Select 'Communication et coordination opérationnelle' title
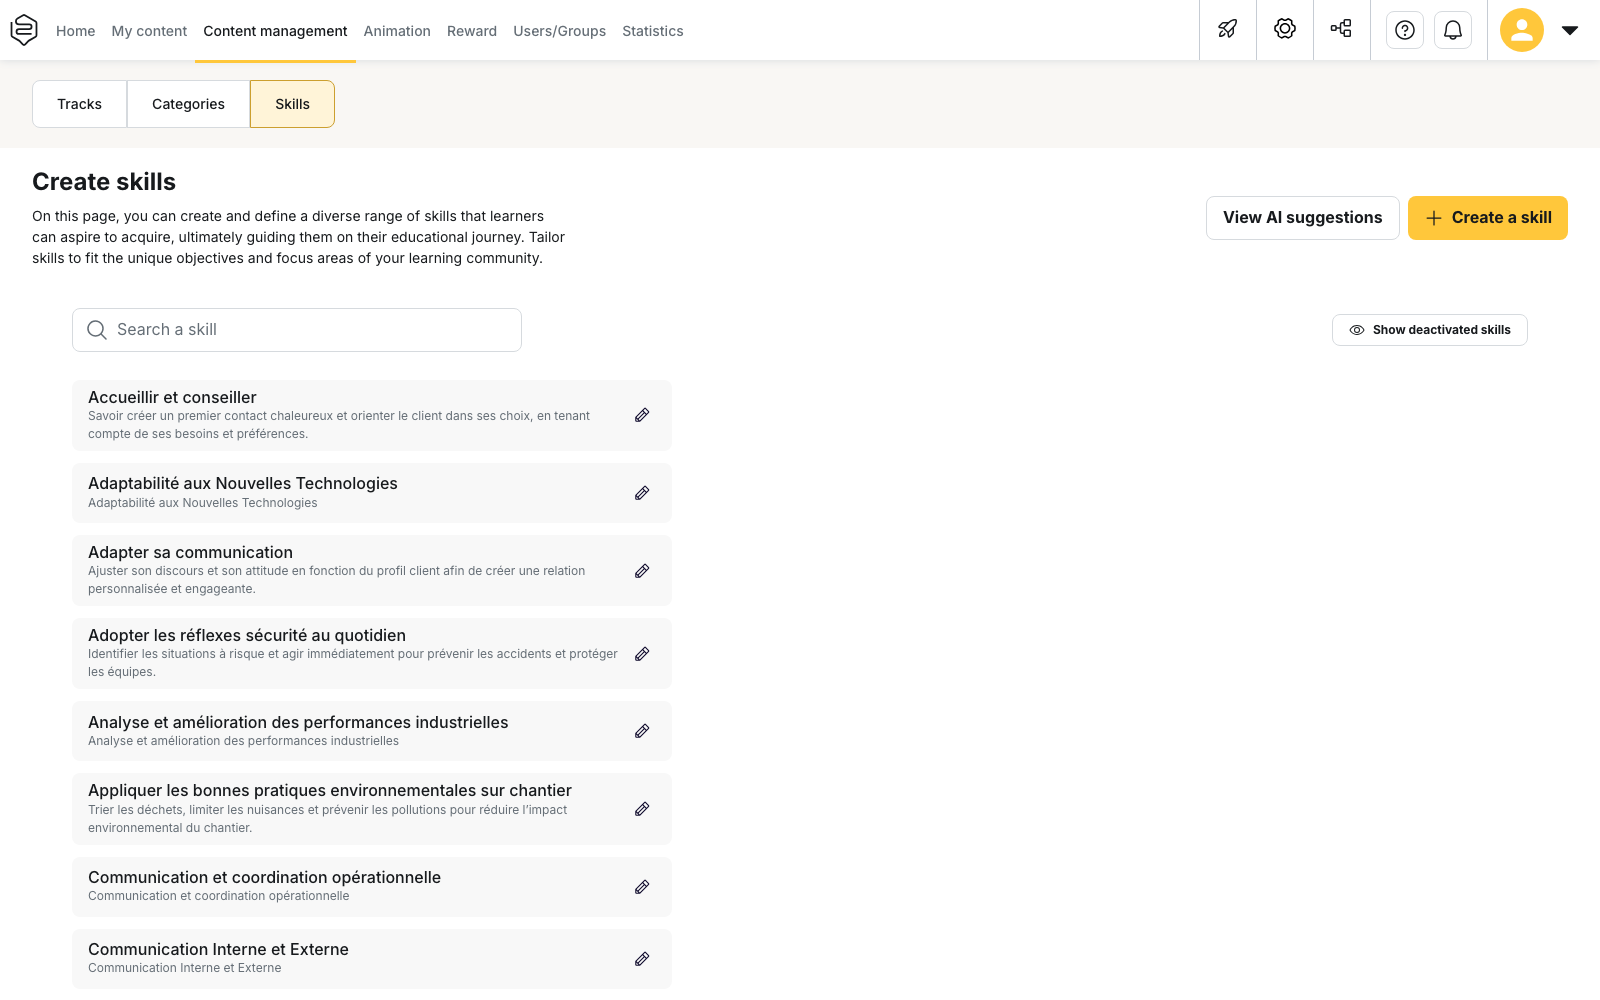 pyautogui.click(x=264, y=877)
